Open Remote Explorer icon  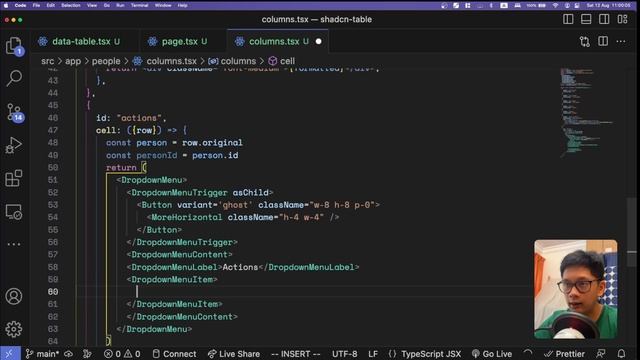[14, 212]
